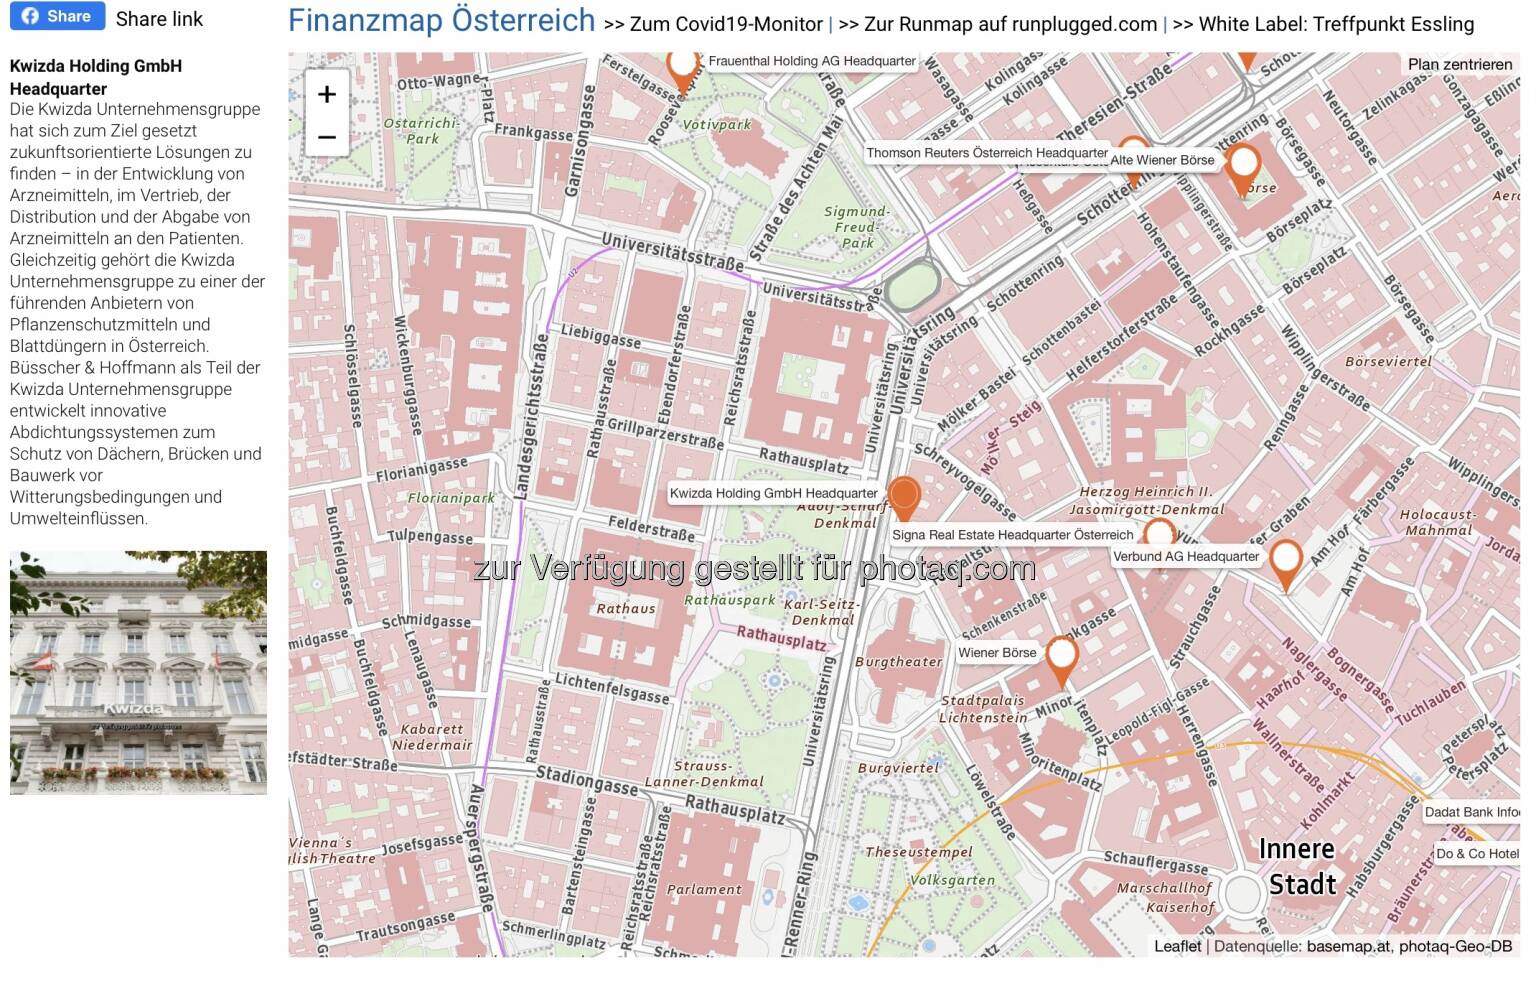
Task: Click the Signa Real Estate Headquarter marker
Action: (x=1158, y=530)
